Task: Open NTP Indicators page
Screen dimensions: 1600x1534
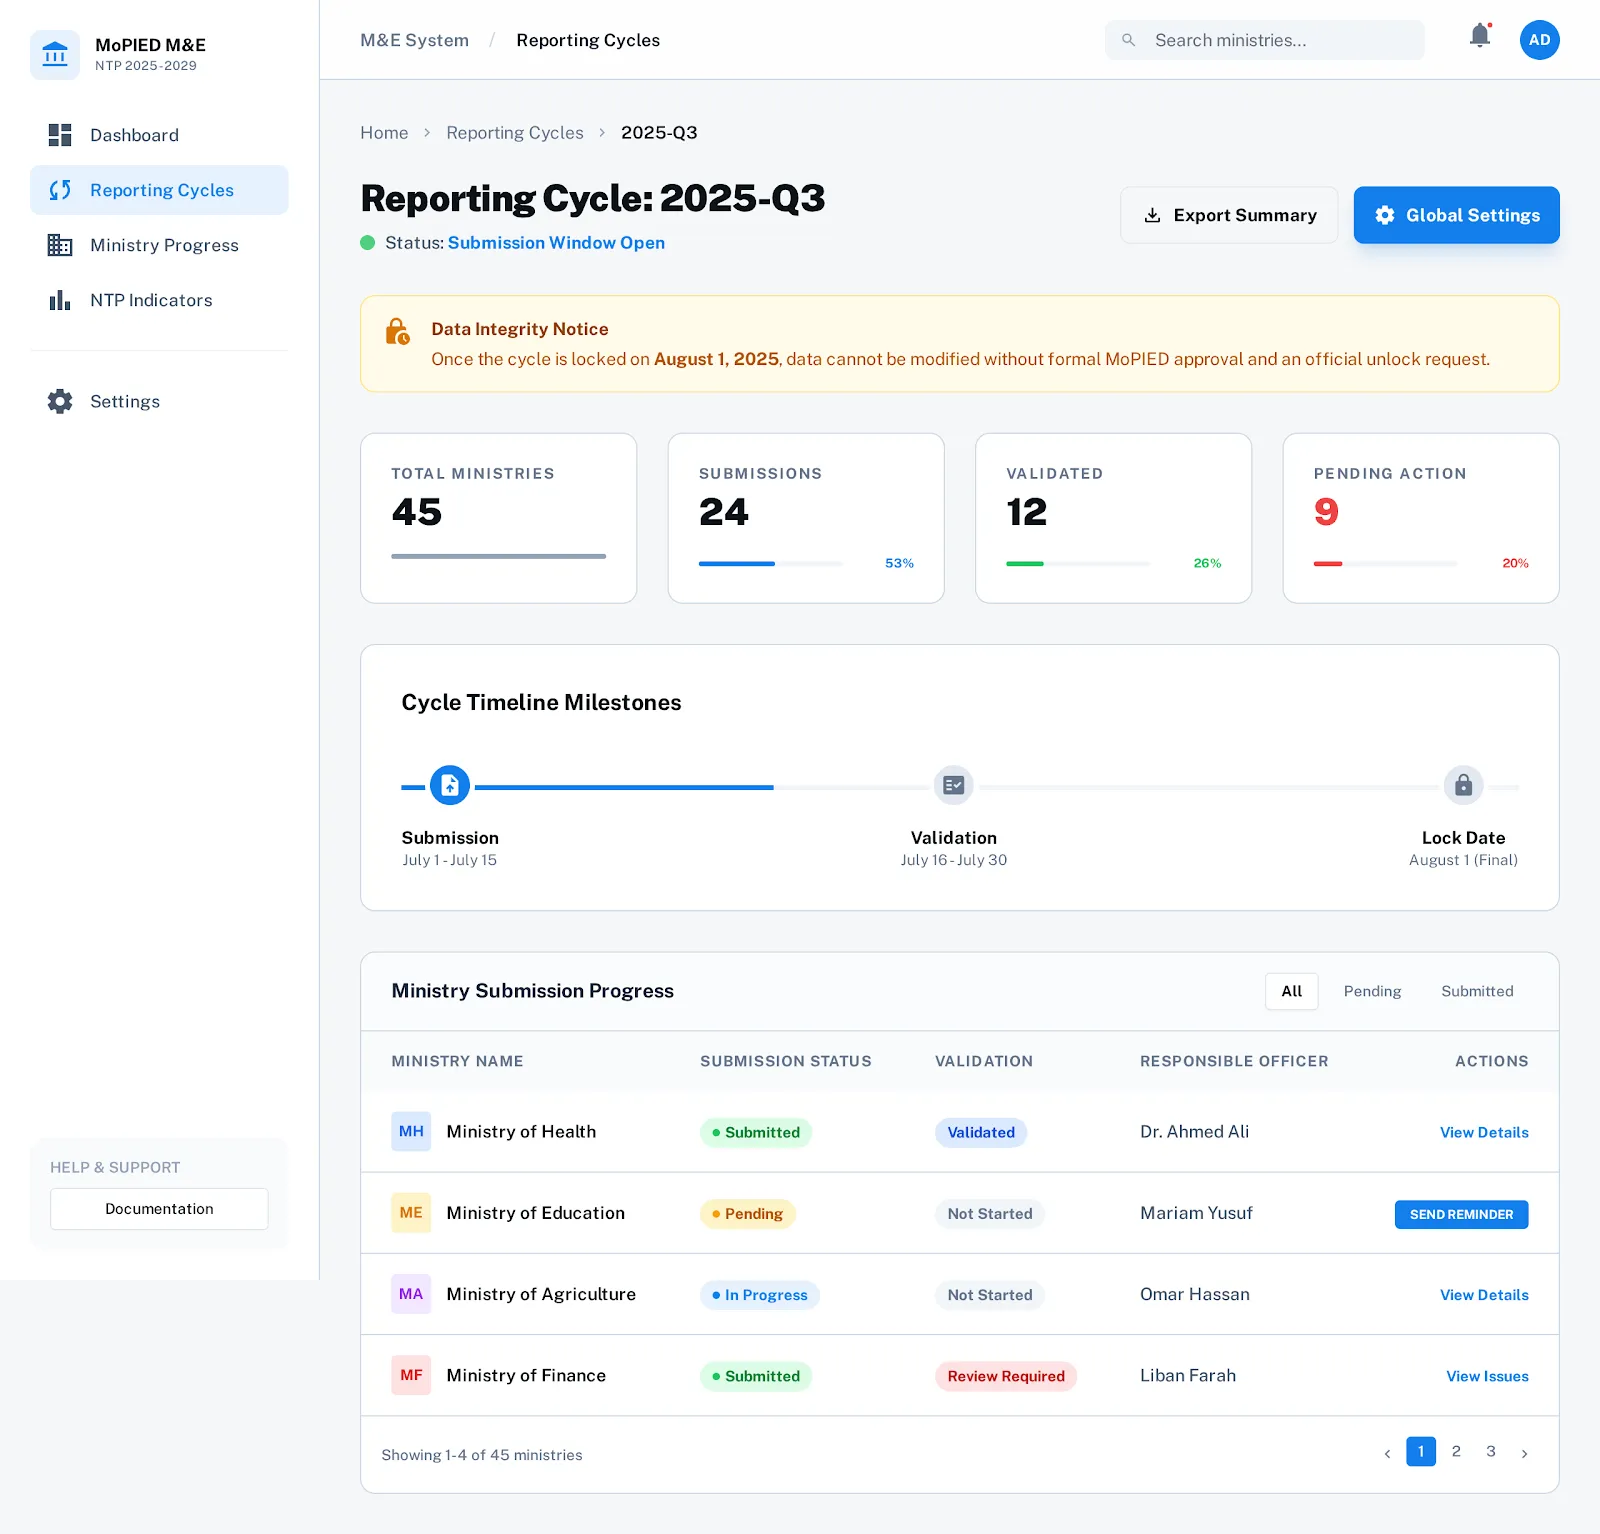Action: [151, 300]
